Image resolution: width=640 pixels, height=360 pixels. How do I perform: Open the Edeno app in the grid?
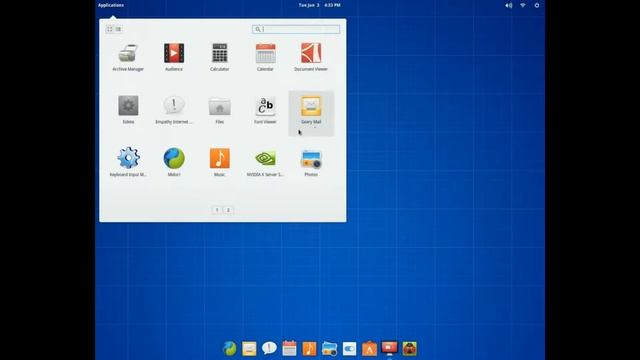[128, 110]
